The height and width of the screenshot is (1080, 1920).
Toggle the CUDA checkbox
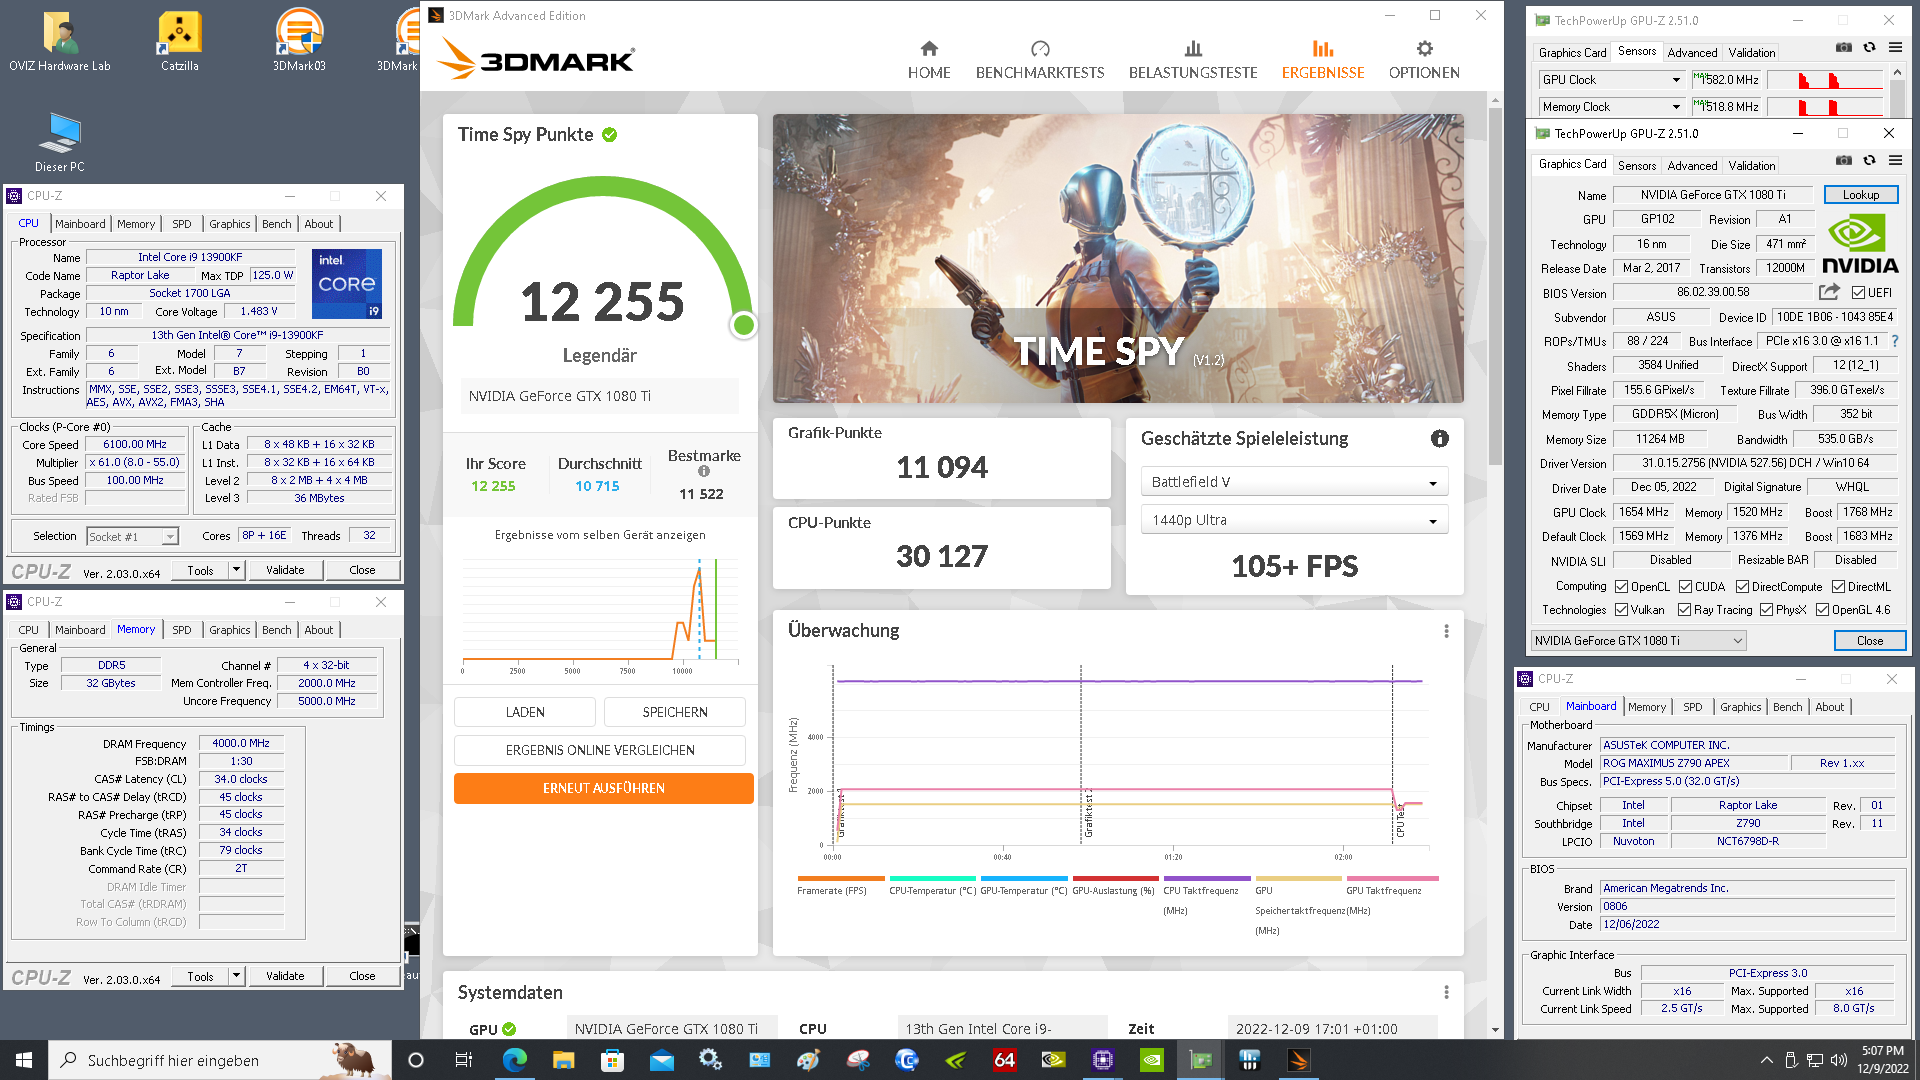coord(1685,587)
